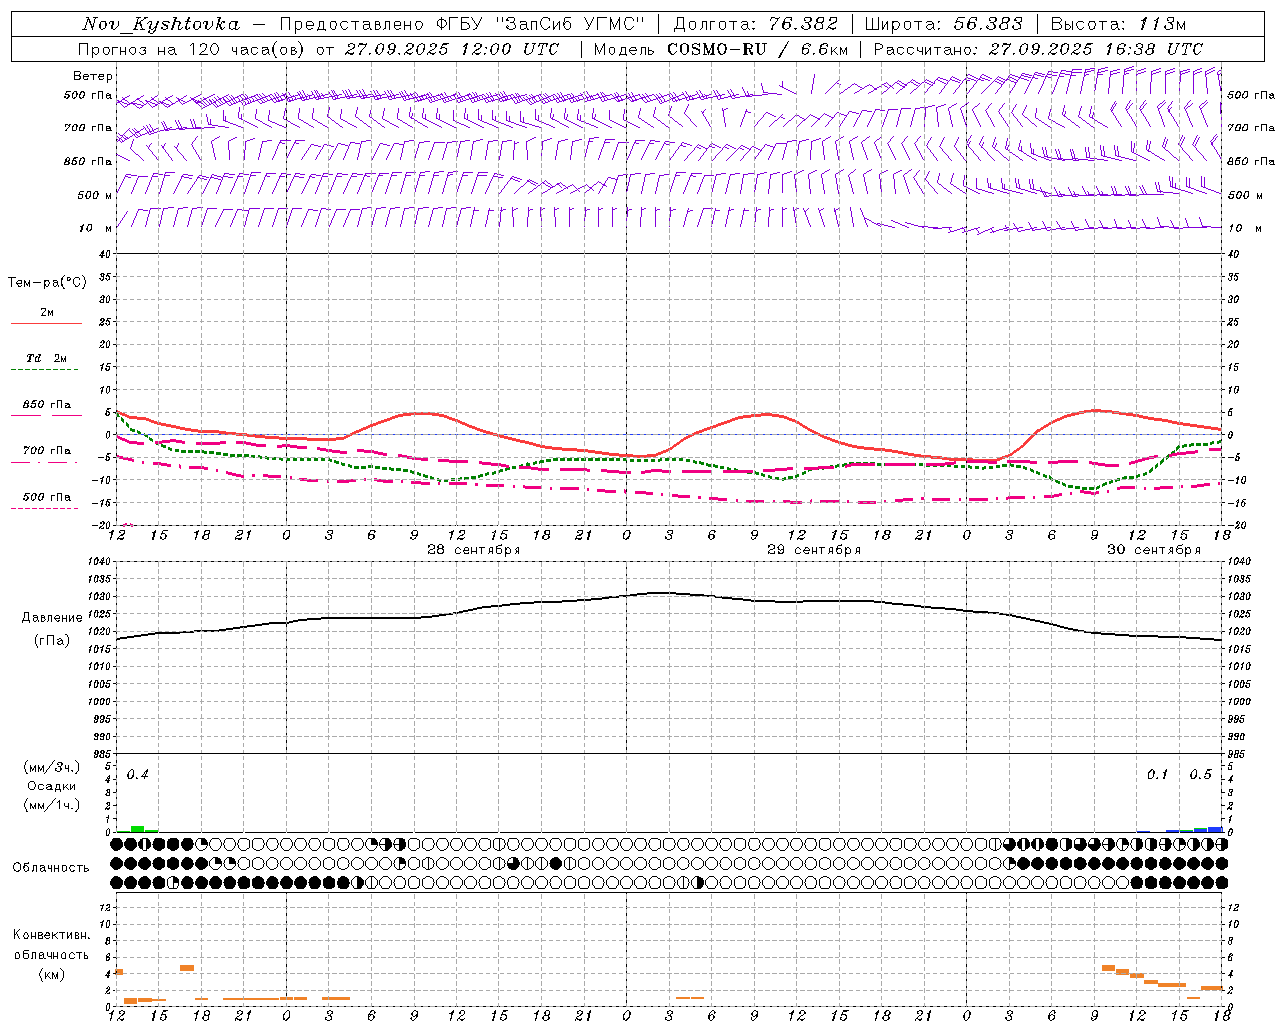Click the 28 сентября date label
The height and width of the screenshot is (1024, 1280).
pos(474,550)
